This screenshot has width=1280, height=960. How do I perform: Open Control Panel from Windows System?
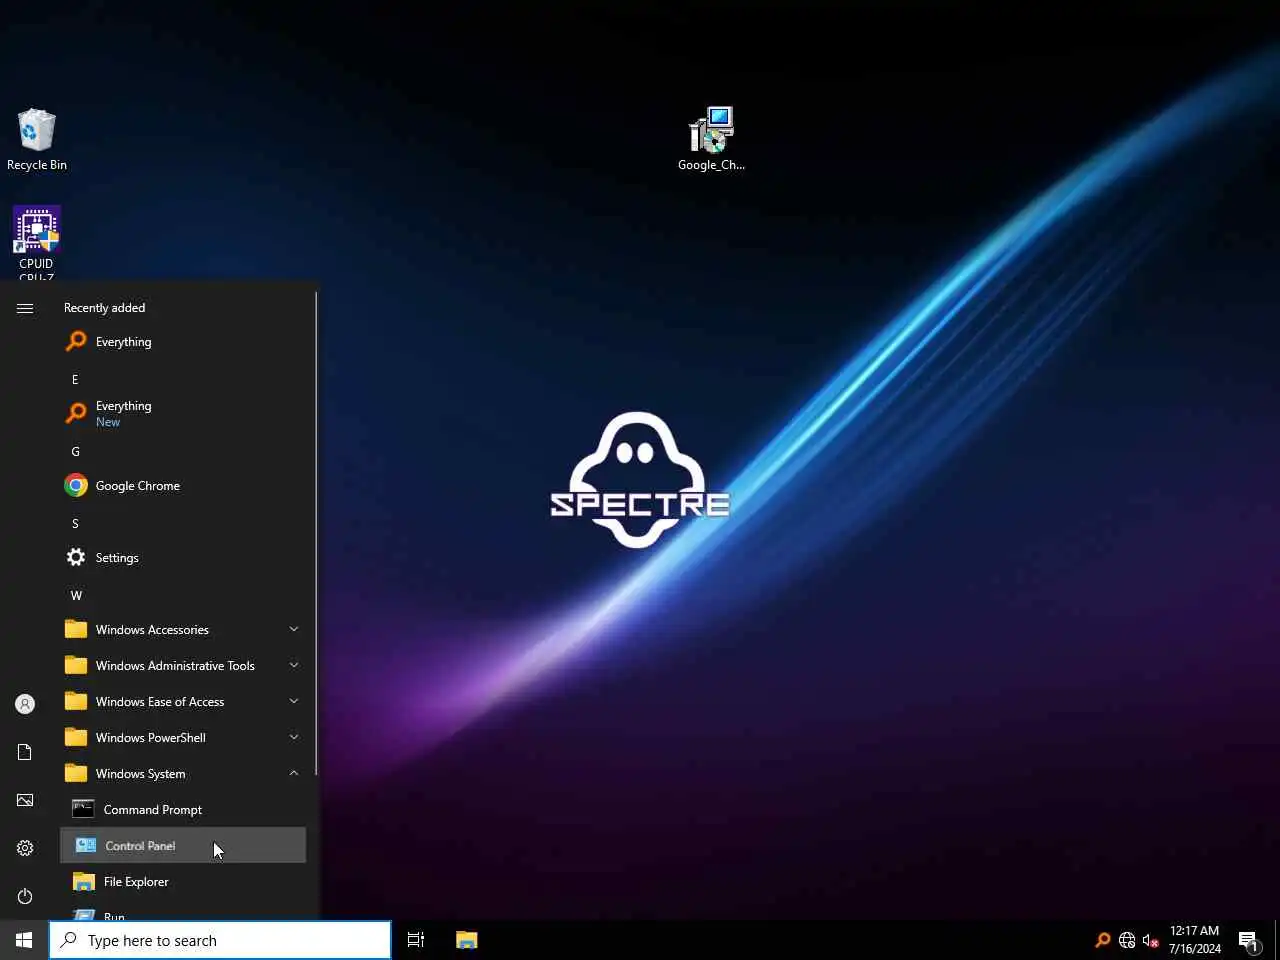183,846
